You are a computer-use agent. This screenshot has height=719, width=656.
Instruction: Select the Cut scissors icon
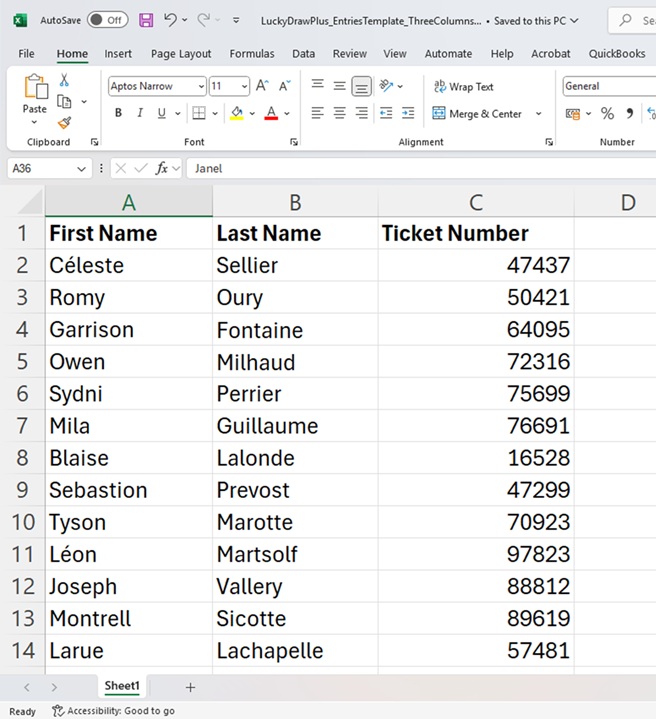click(64, 80)
